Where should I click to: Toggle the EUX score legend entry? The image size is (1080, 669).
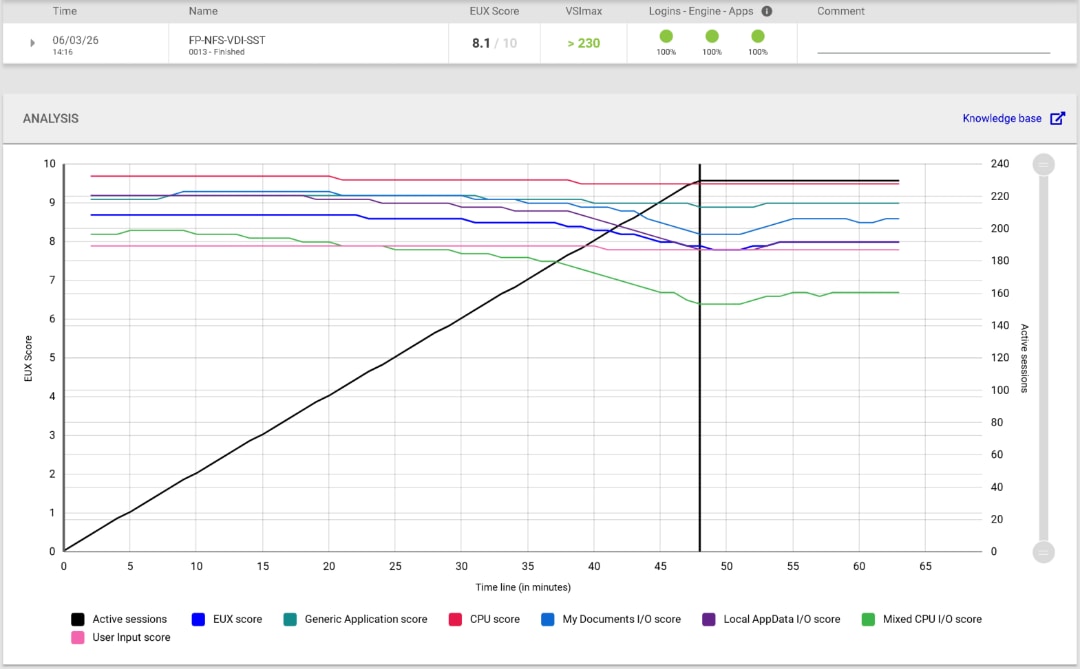point(227,619)
